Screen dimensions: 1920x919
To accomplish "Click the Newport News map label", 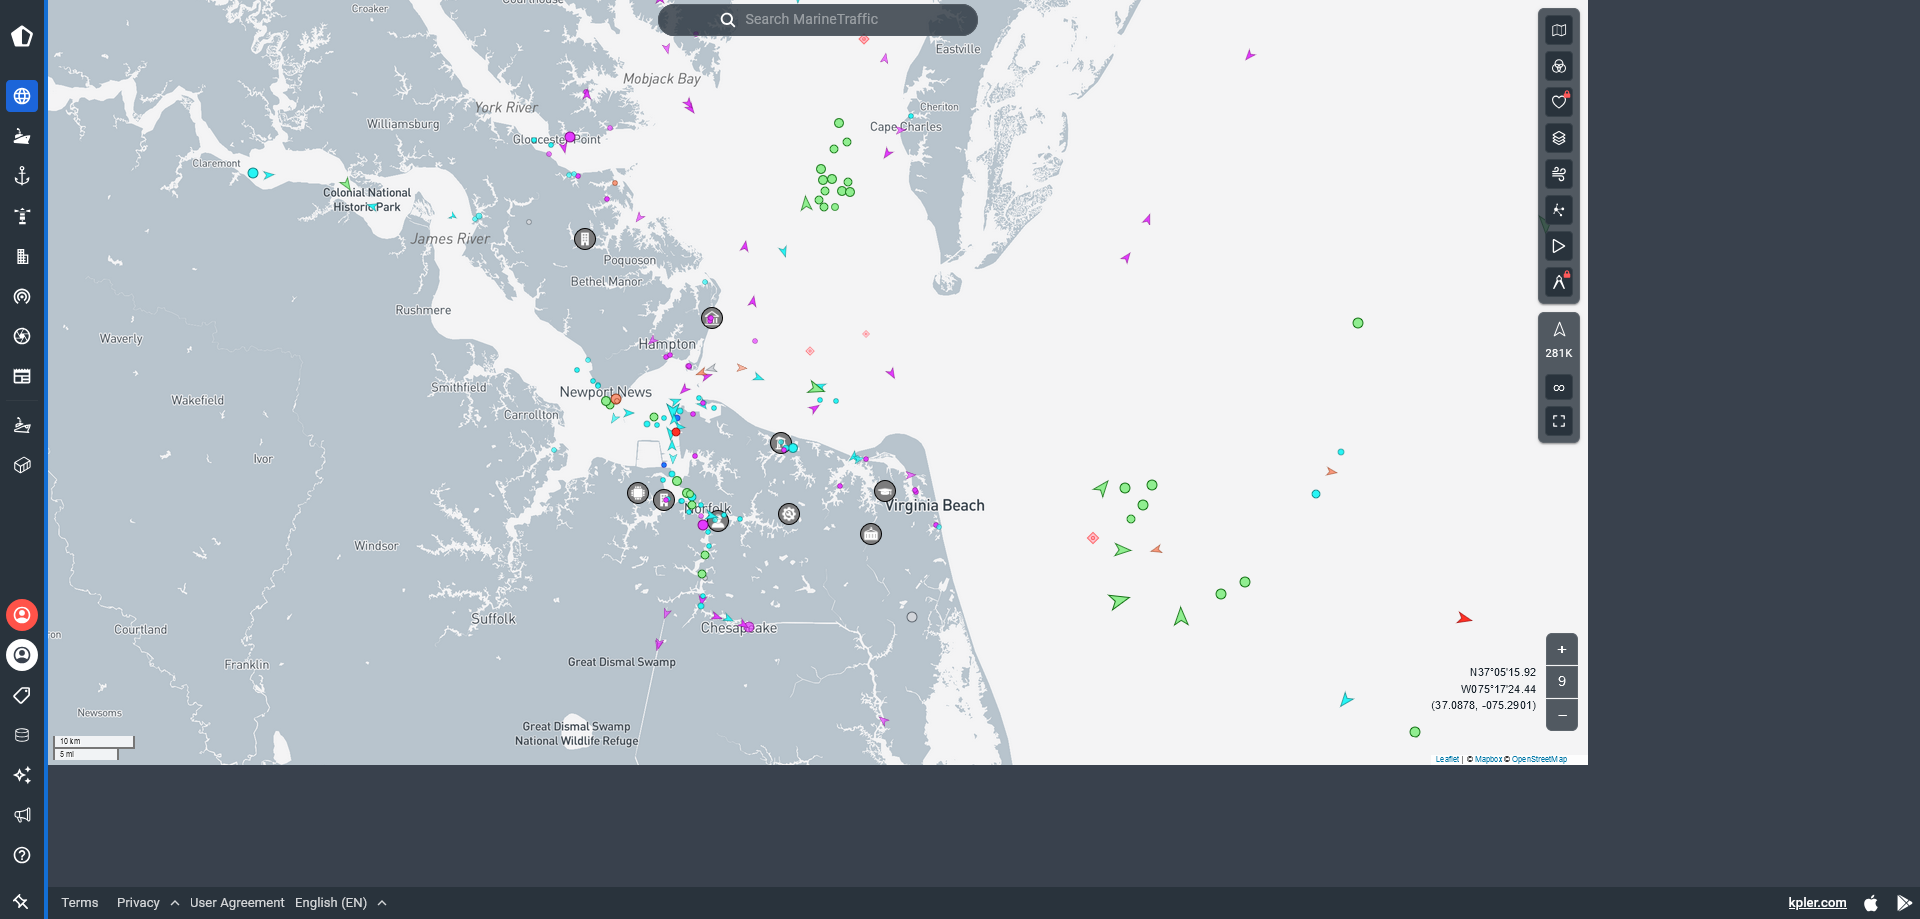I will point(606,392).
